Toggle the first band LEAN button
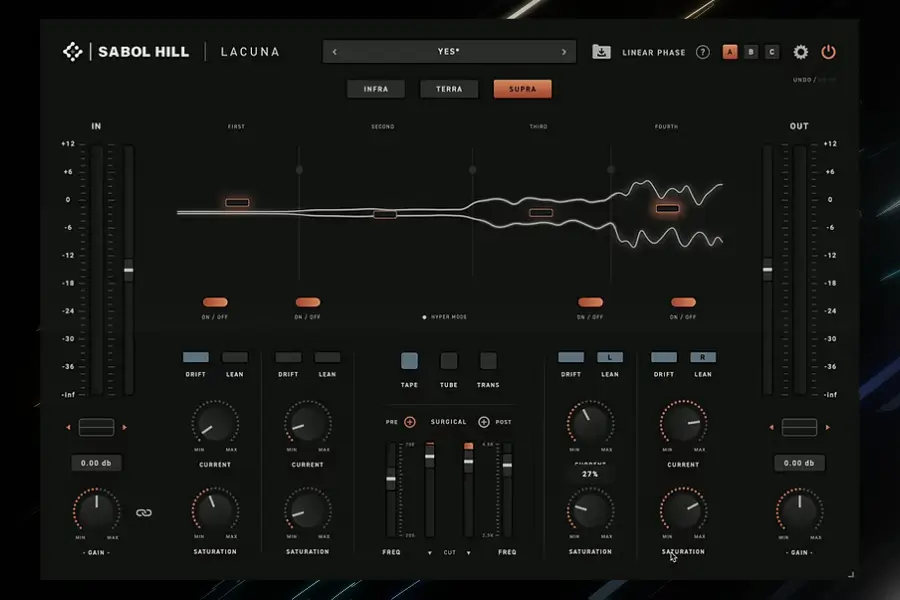The image size is (900, 600). (235, 357)
